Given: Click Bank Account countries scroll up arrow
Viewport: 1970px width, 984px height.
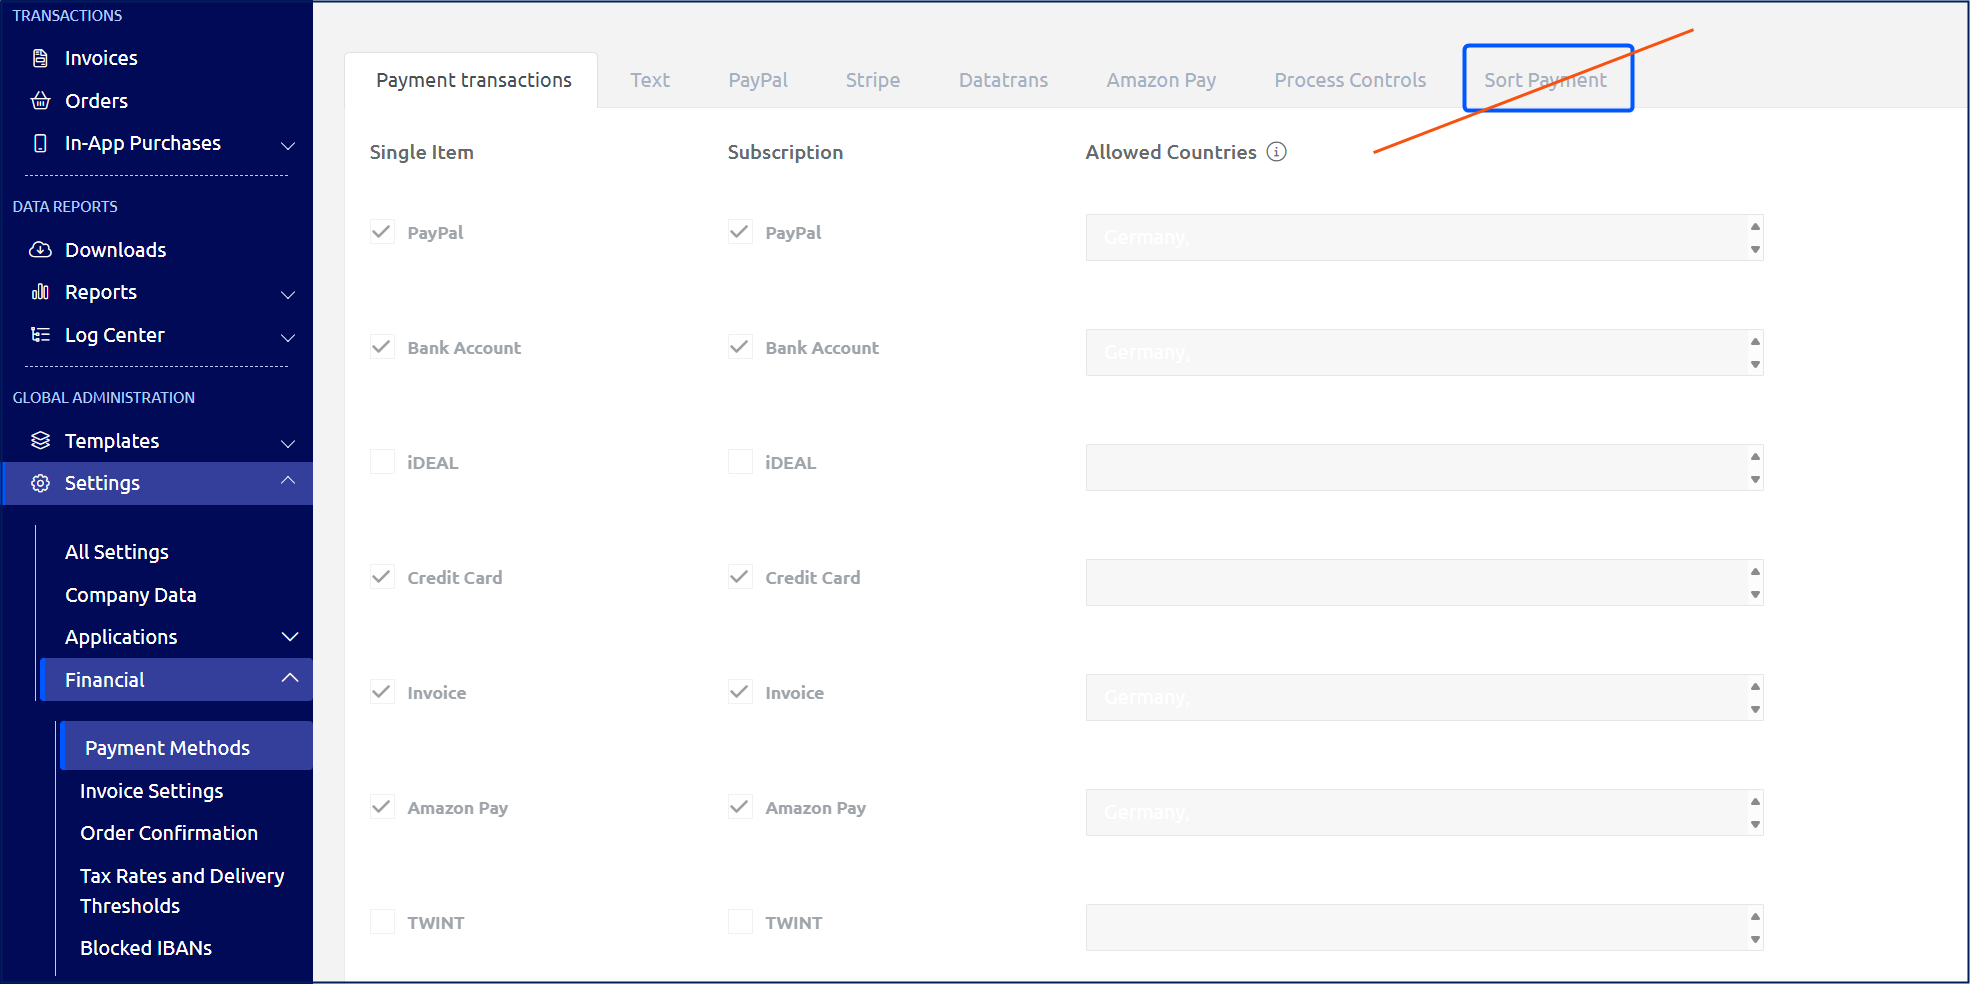Looking at the screenshot, I should 1755,341.
